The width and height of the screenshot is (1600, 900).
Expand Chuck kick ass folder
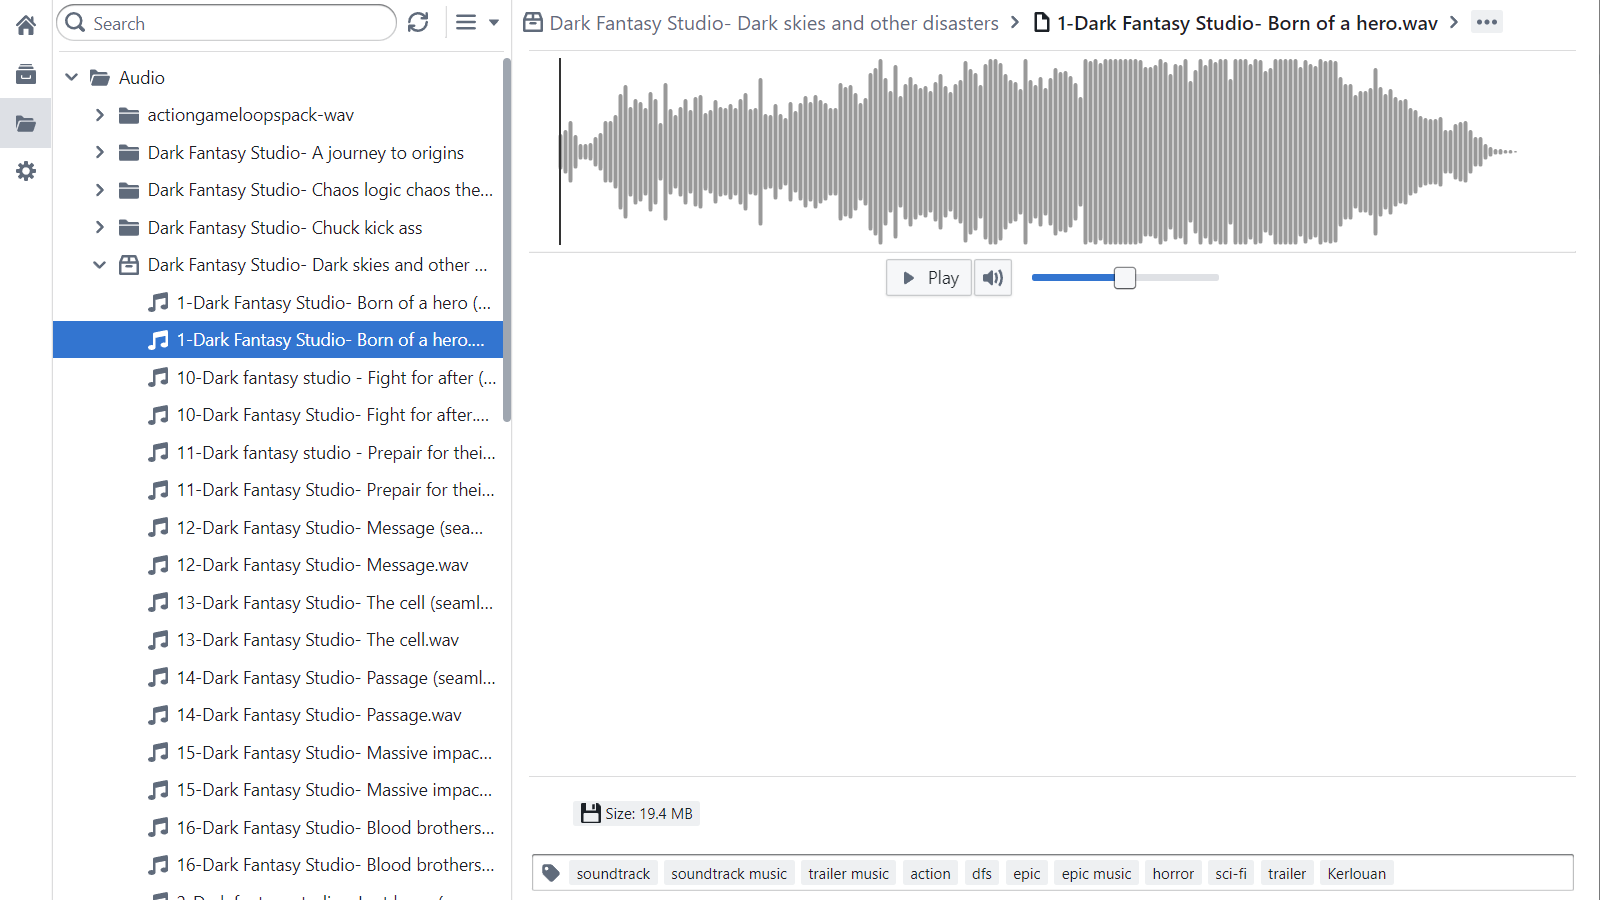[x=99, y=227]
